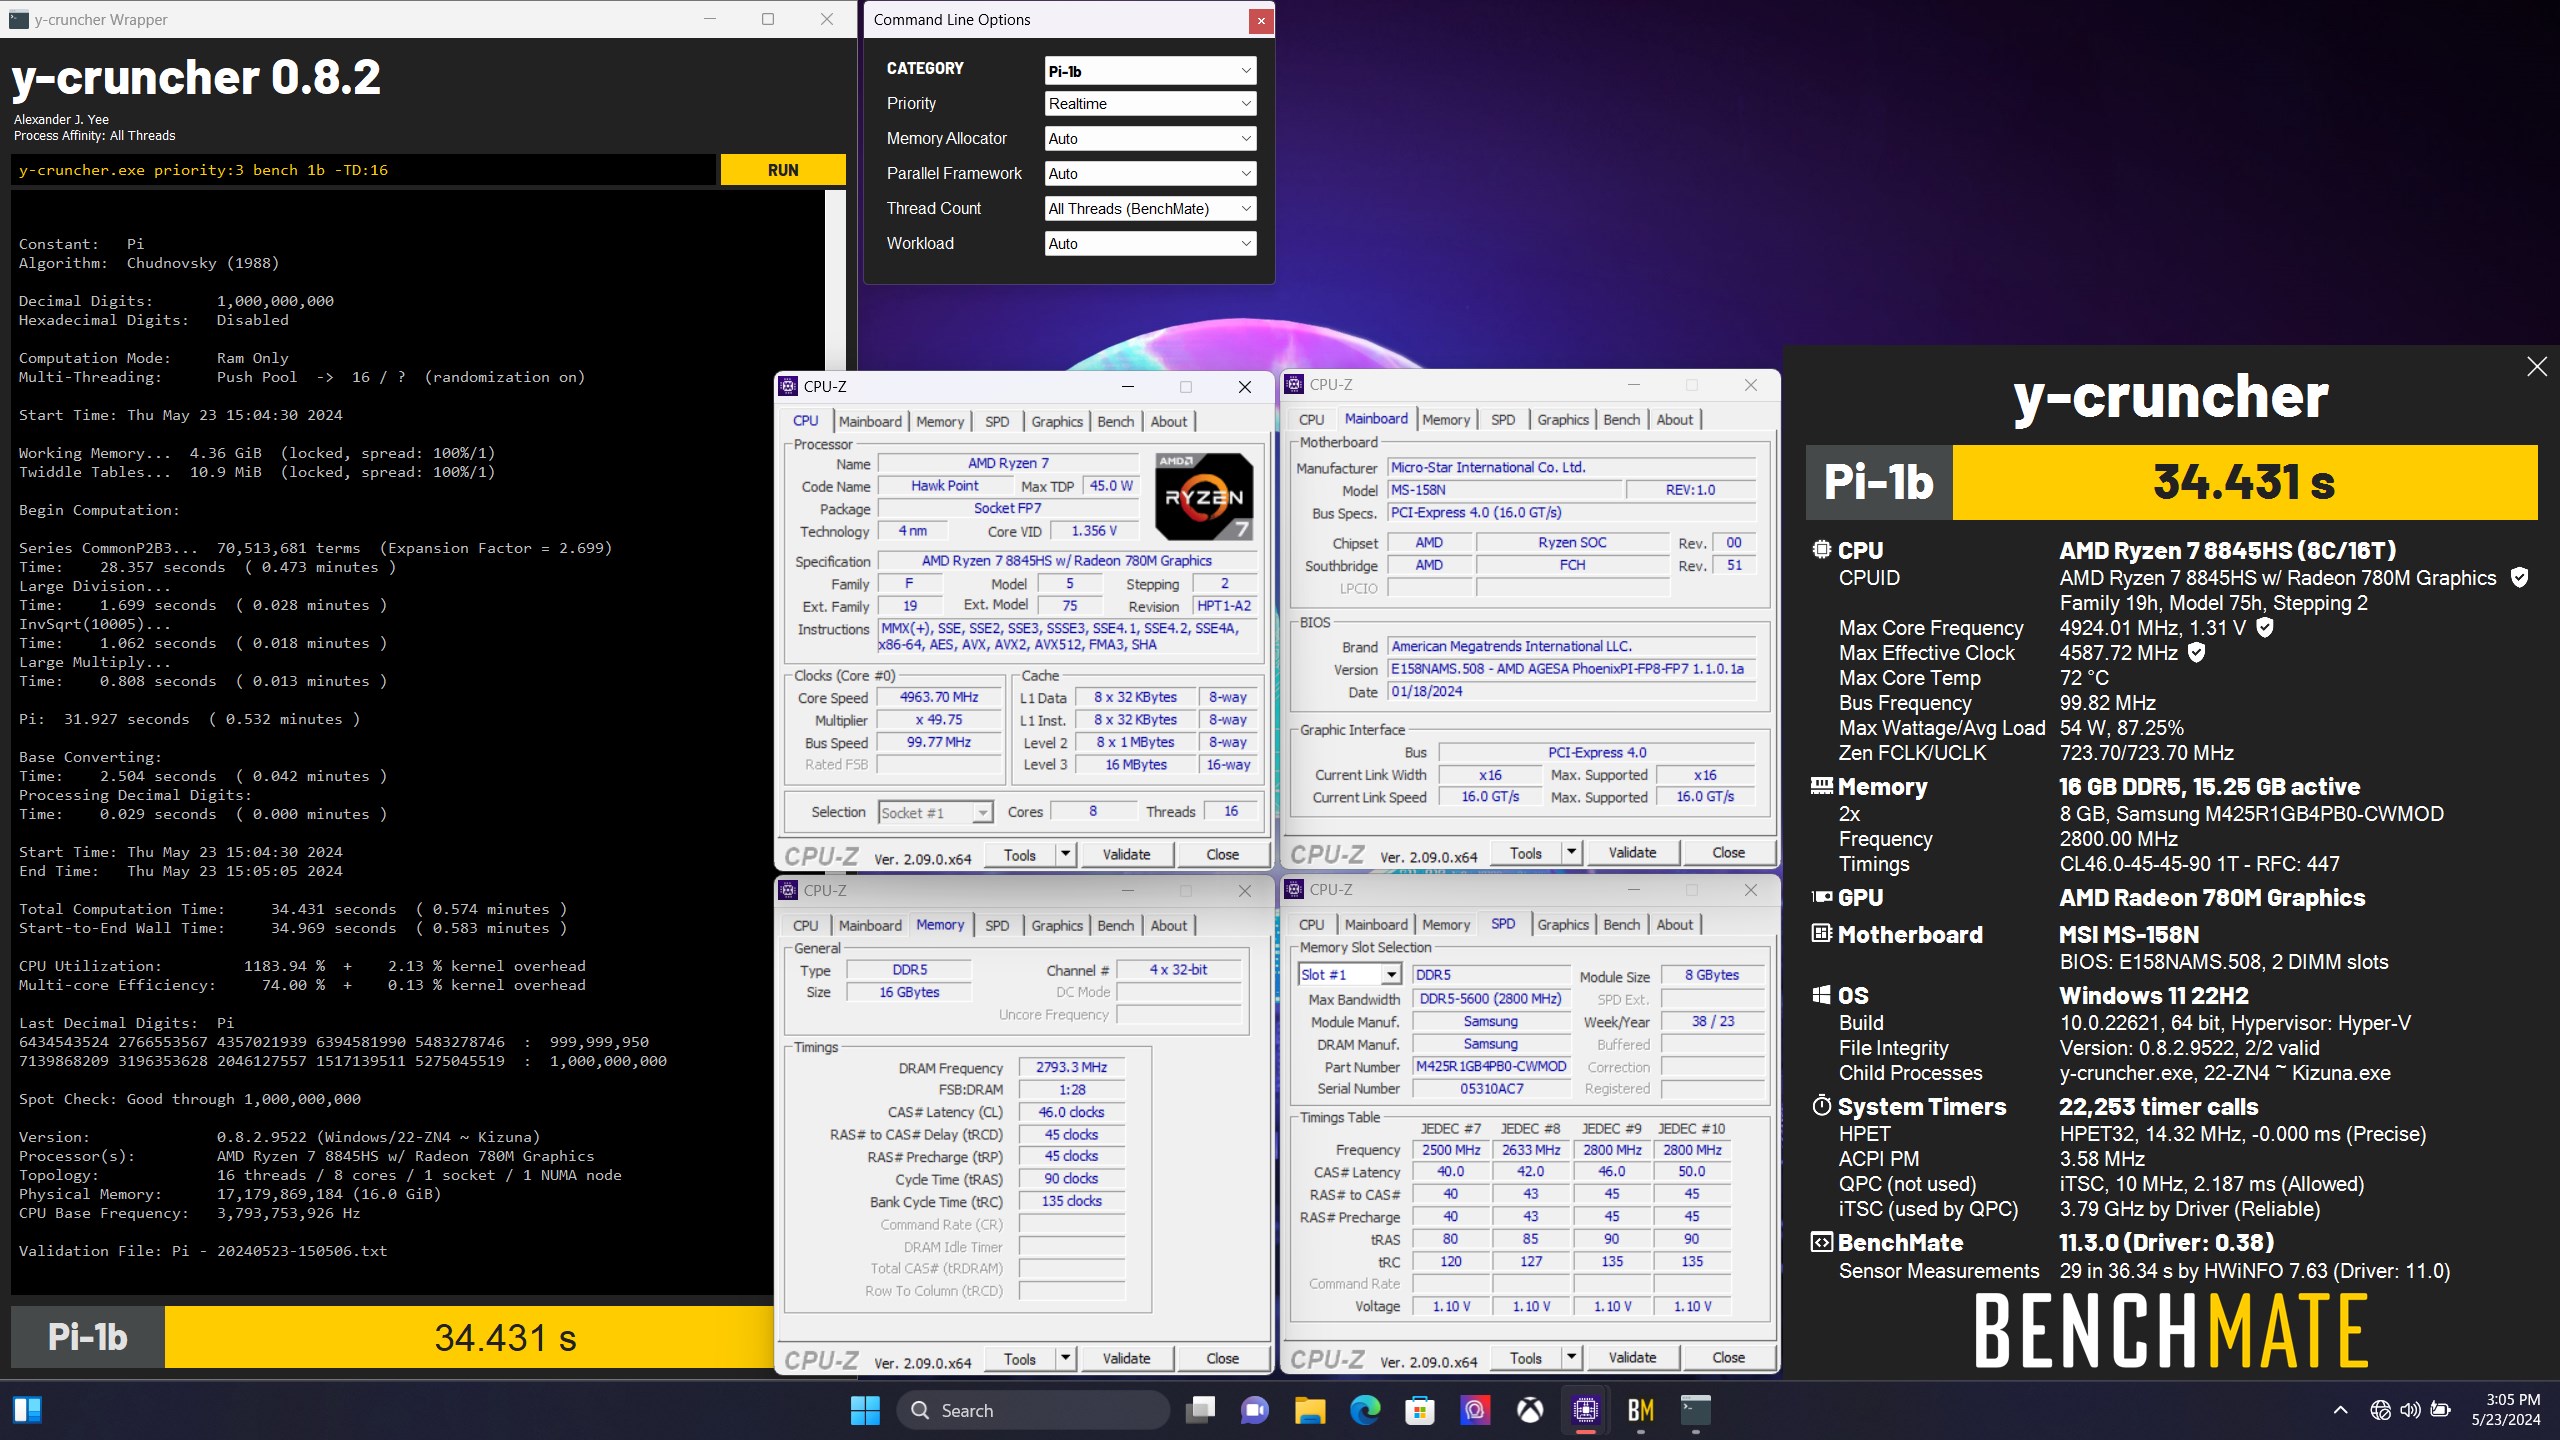Open the Workload dropdown
This screenshot has width=2560, height=1440.
pyautogui.click(x=1150, y=244)
